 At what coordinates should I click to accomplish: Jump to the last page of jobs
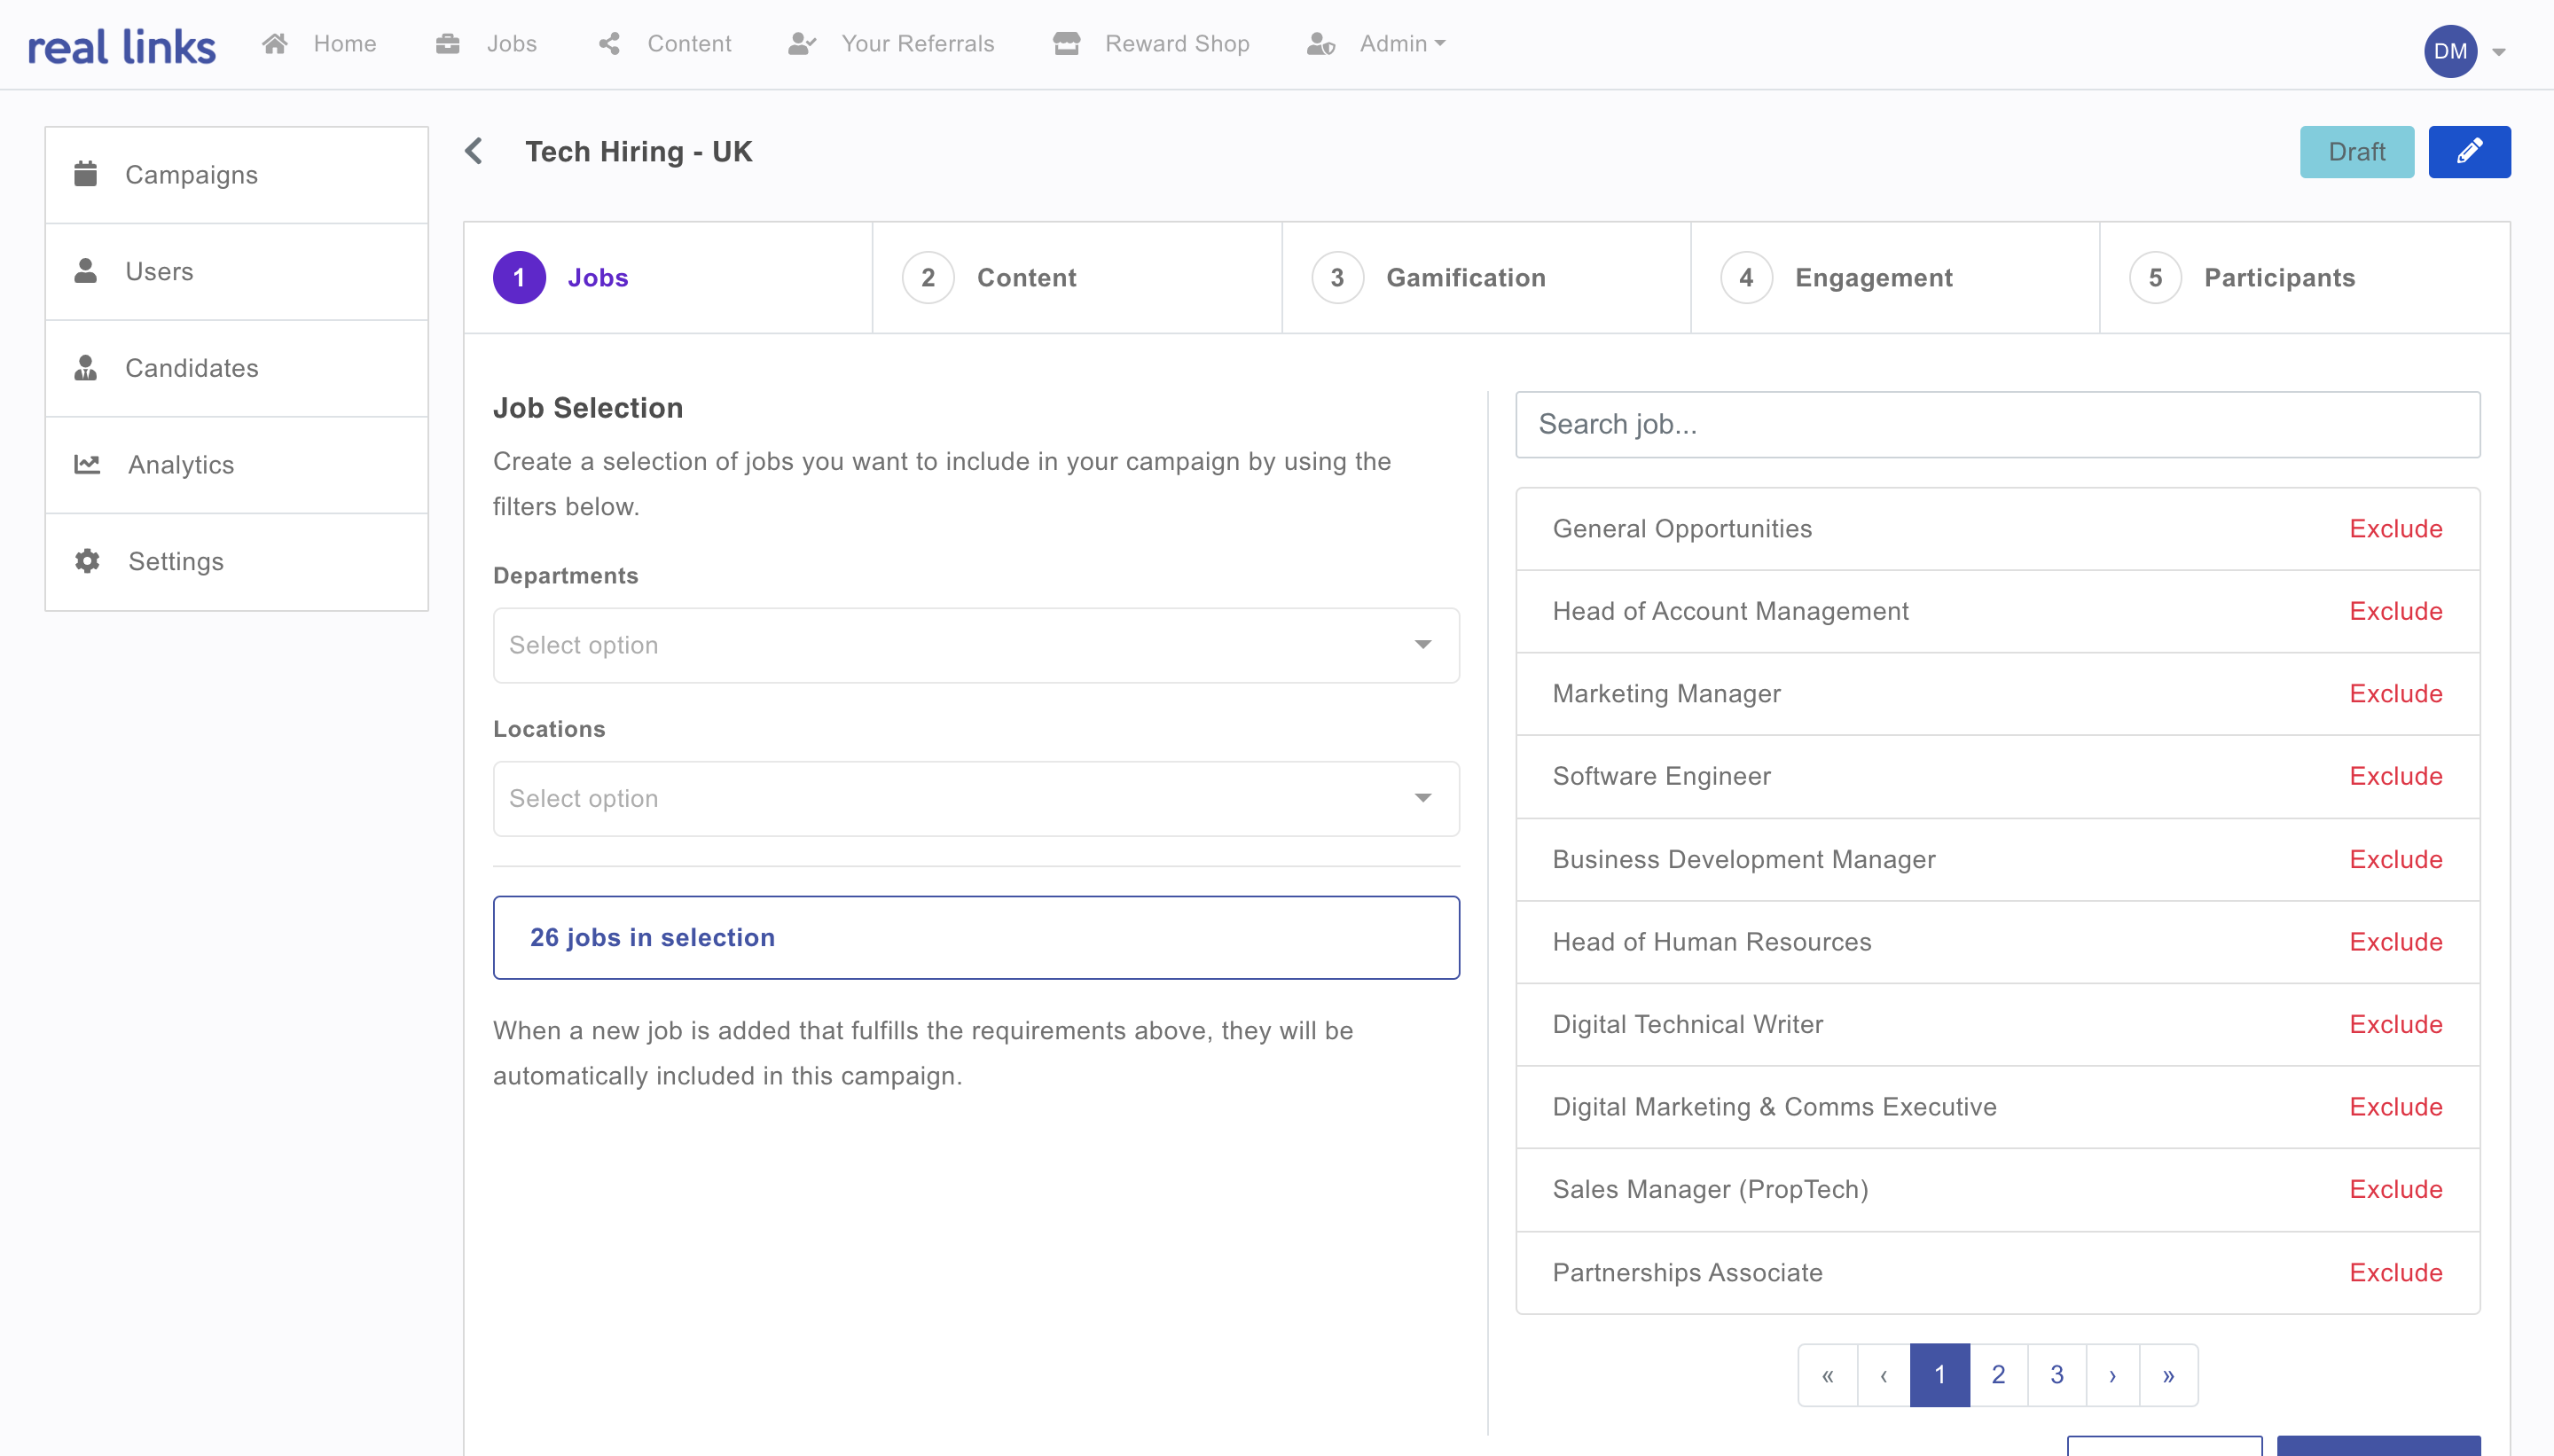(x=2168, y=1375)
